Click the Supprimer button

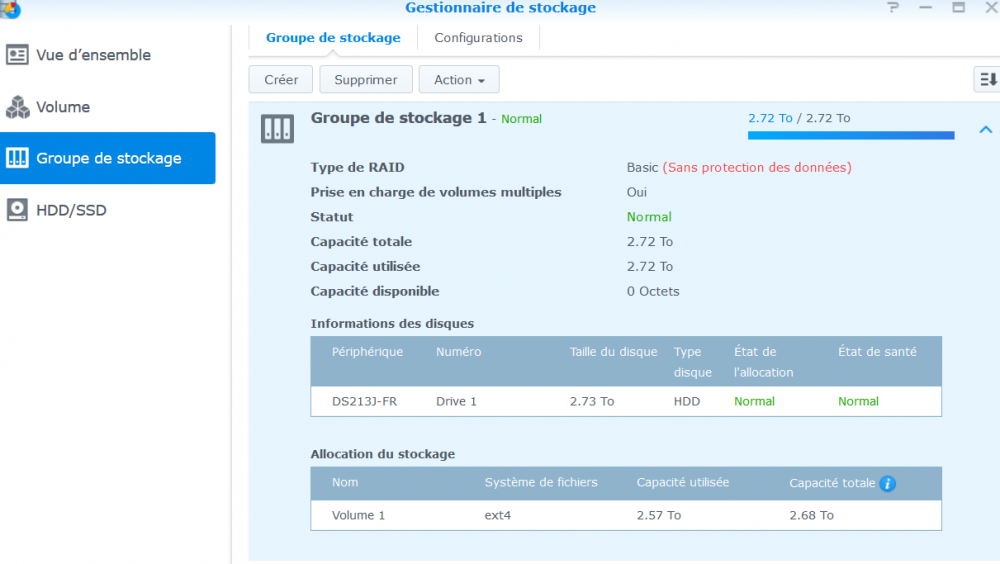(365, 80)
